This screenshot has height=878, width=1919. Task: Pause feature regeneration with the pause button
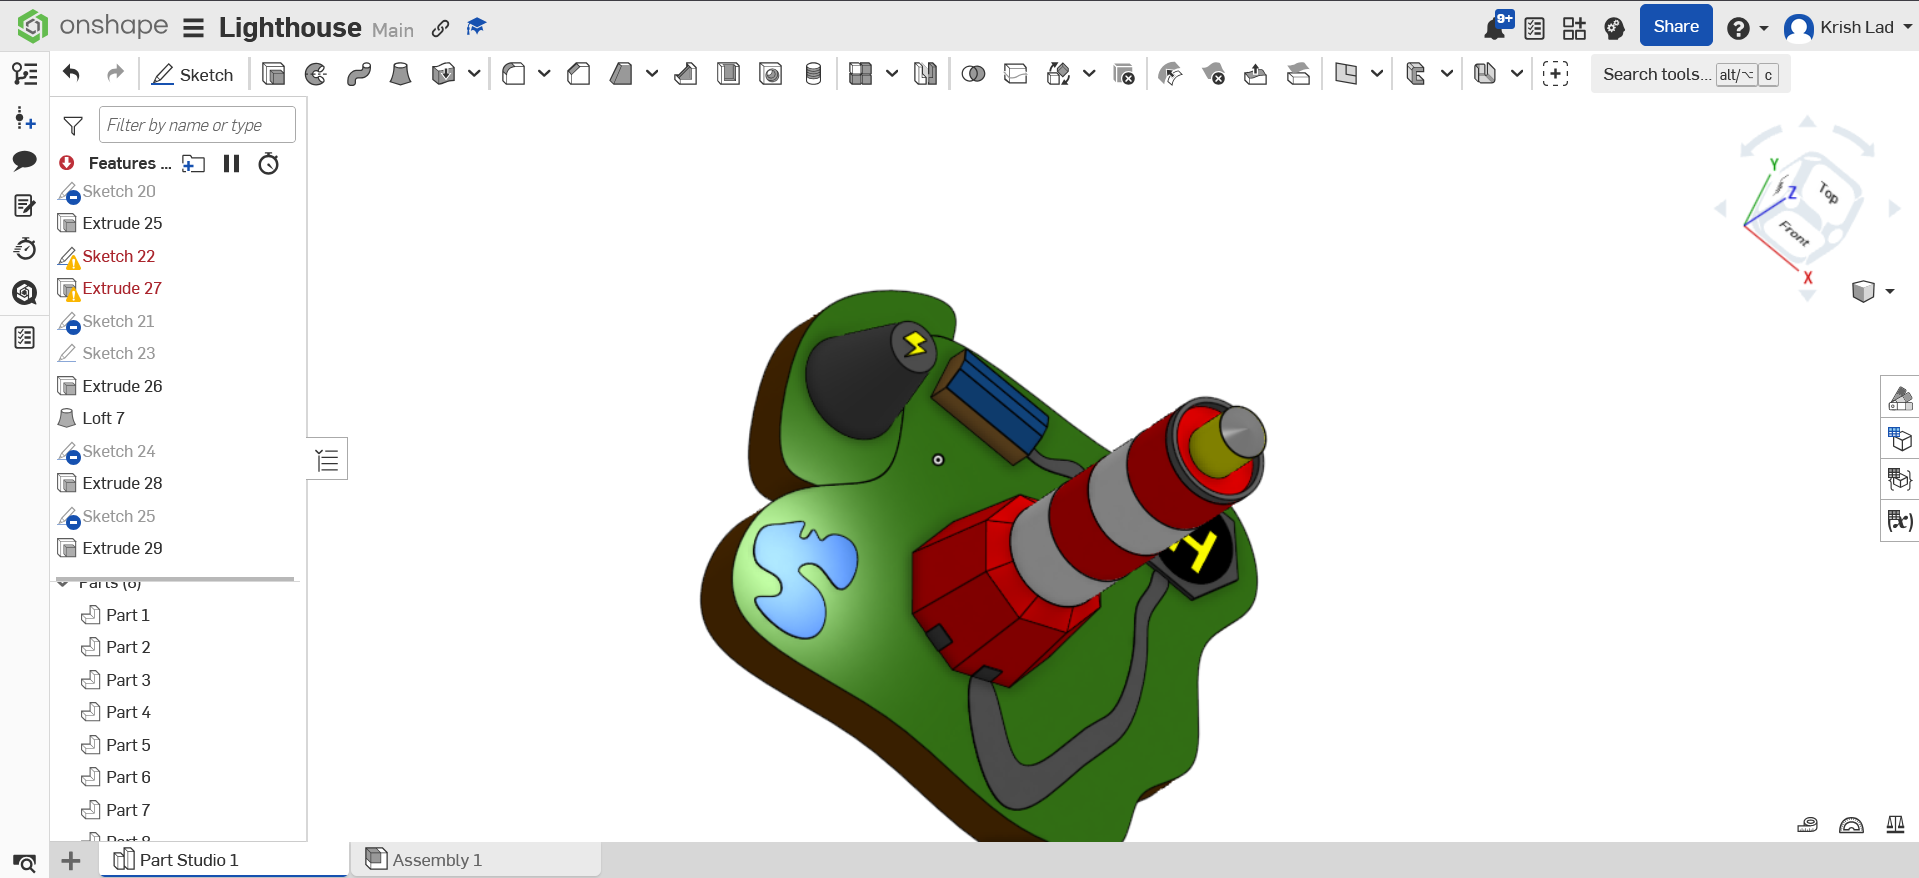[x=232, y=163]
